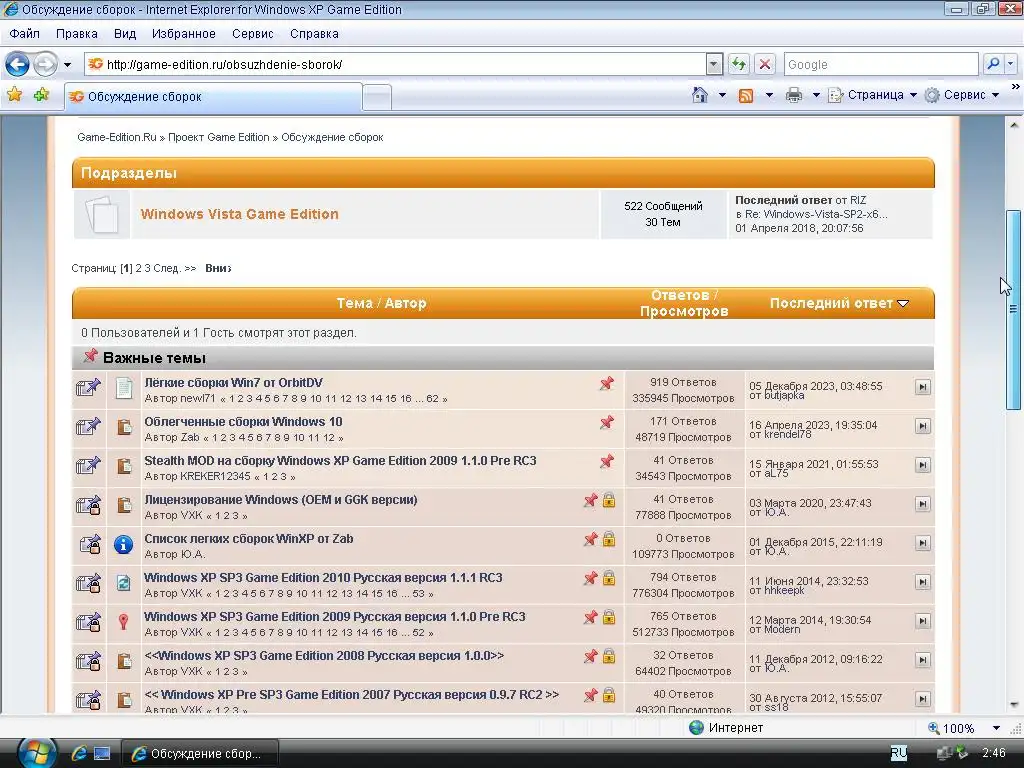Click the След. >> pagination link
The height and width of the screenshot is (768, 1024).
click(174, 268)
